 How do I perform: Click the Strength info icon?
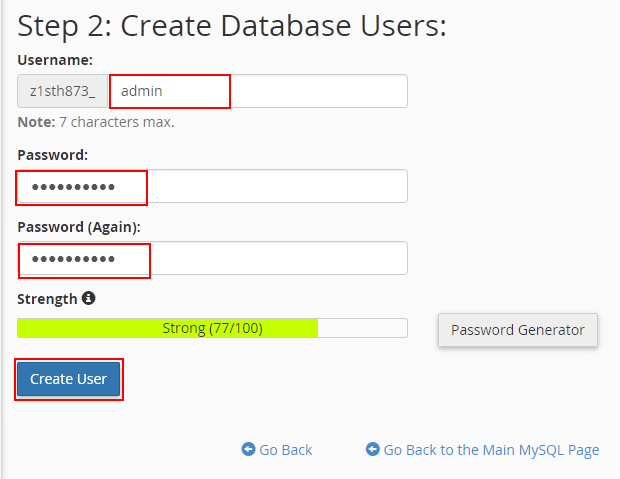coord(89,298)
